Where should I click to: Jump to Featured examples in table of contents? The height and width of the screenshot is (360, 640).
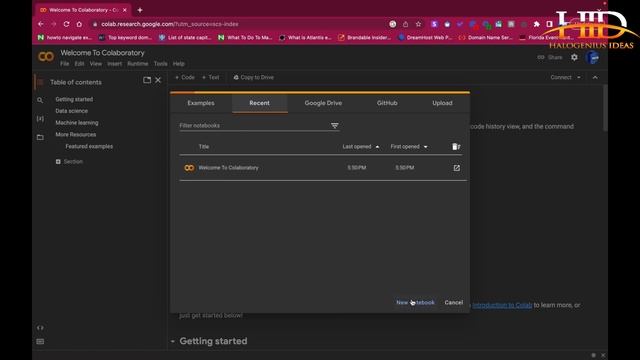click(x=89, y=147)
